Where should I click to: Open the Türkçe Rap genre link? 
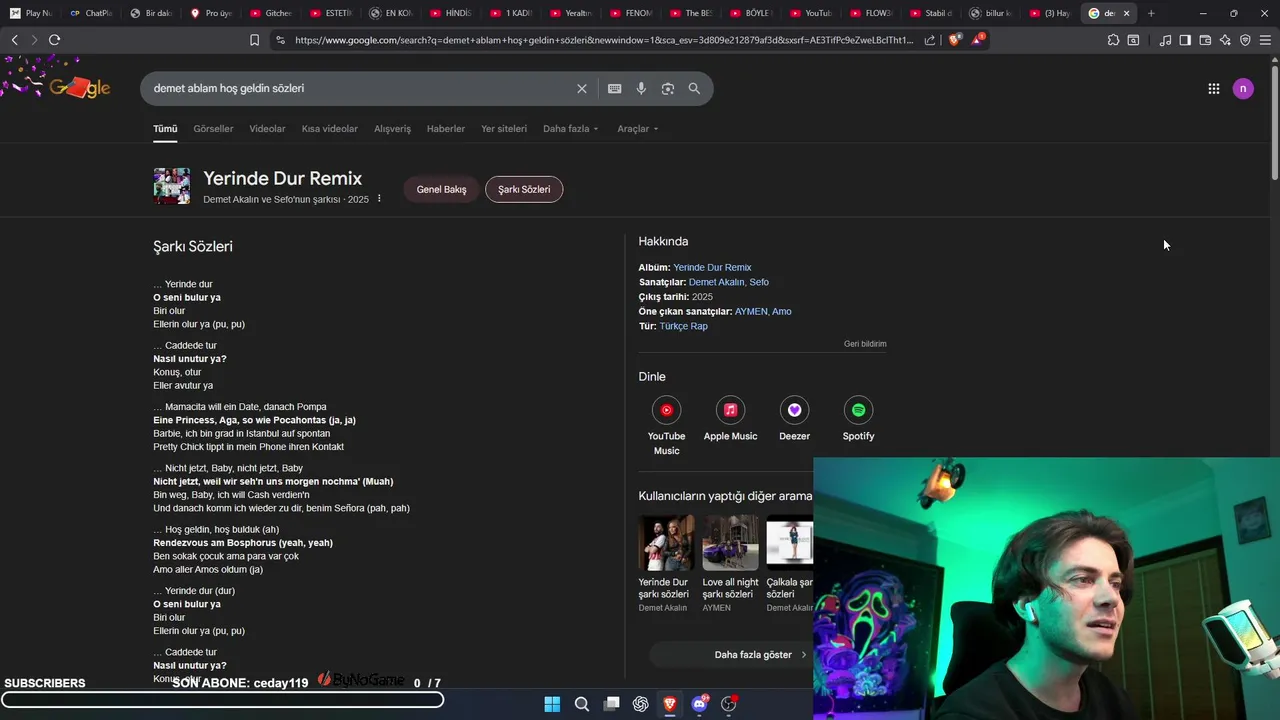[x=683, y=326]
